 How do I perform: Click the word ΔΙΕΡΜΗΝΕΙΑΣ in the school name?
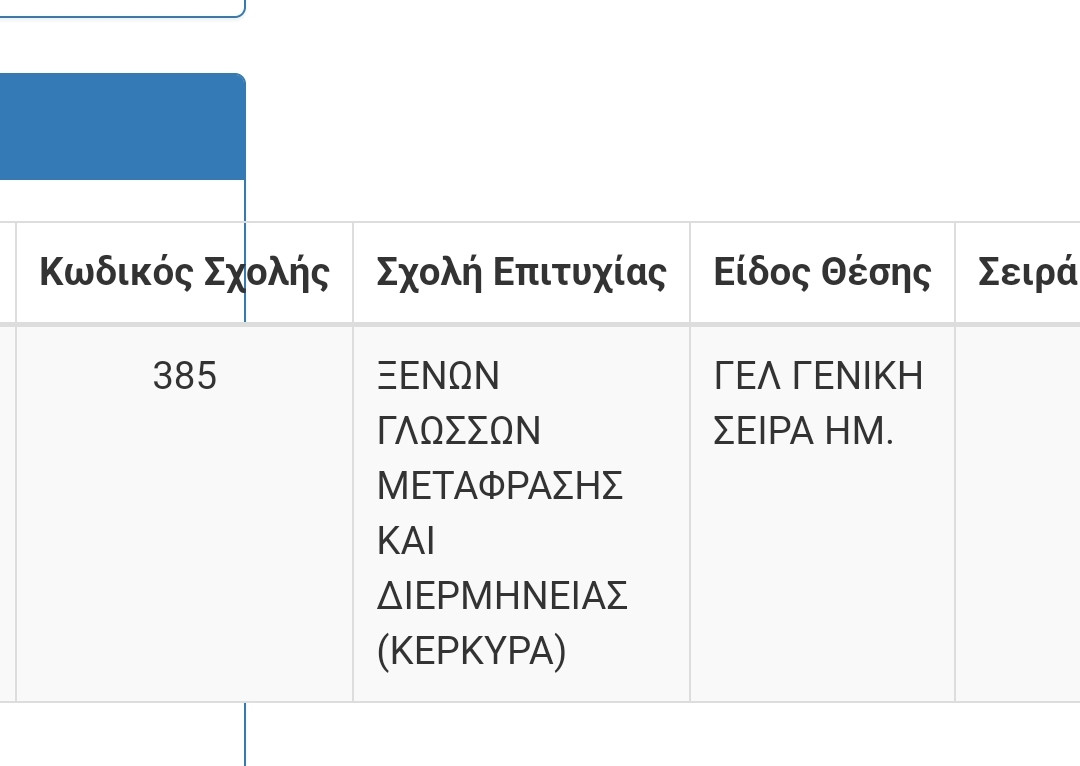502,597
